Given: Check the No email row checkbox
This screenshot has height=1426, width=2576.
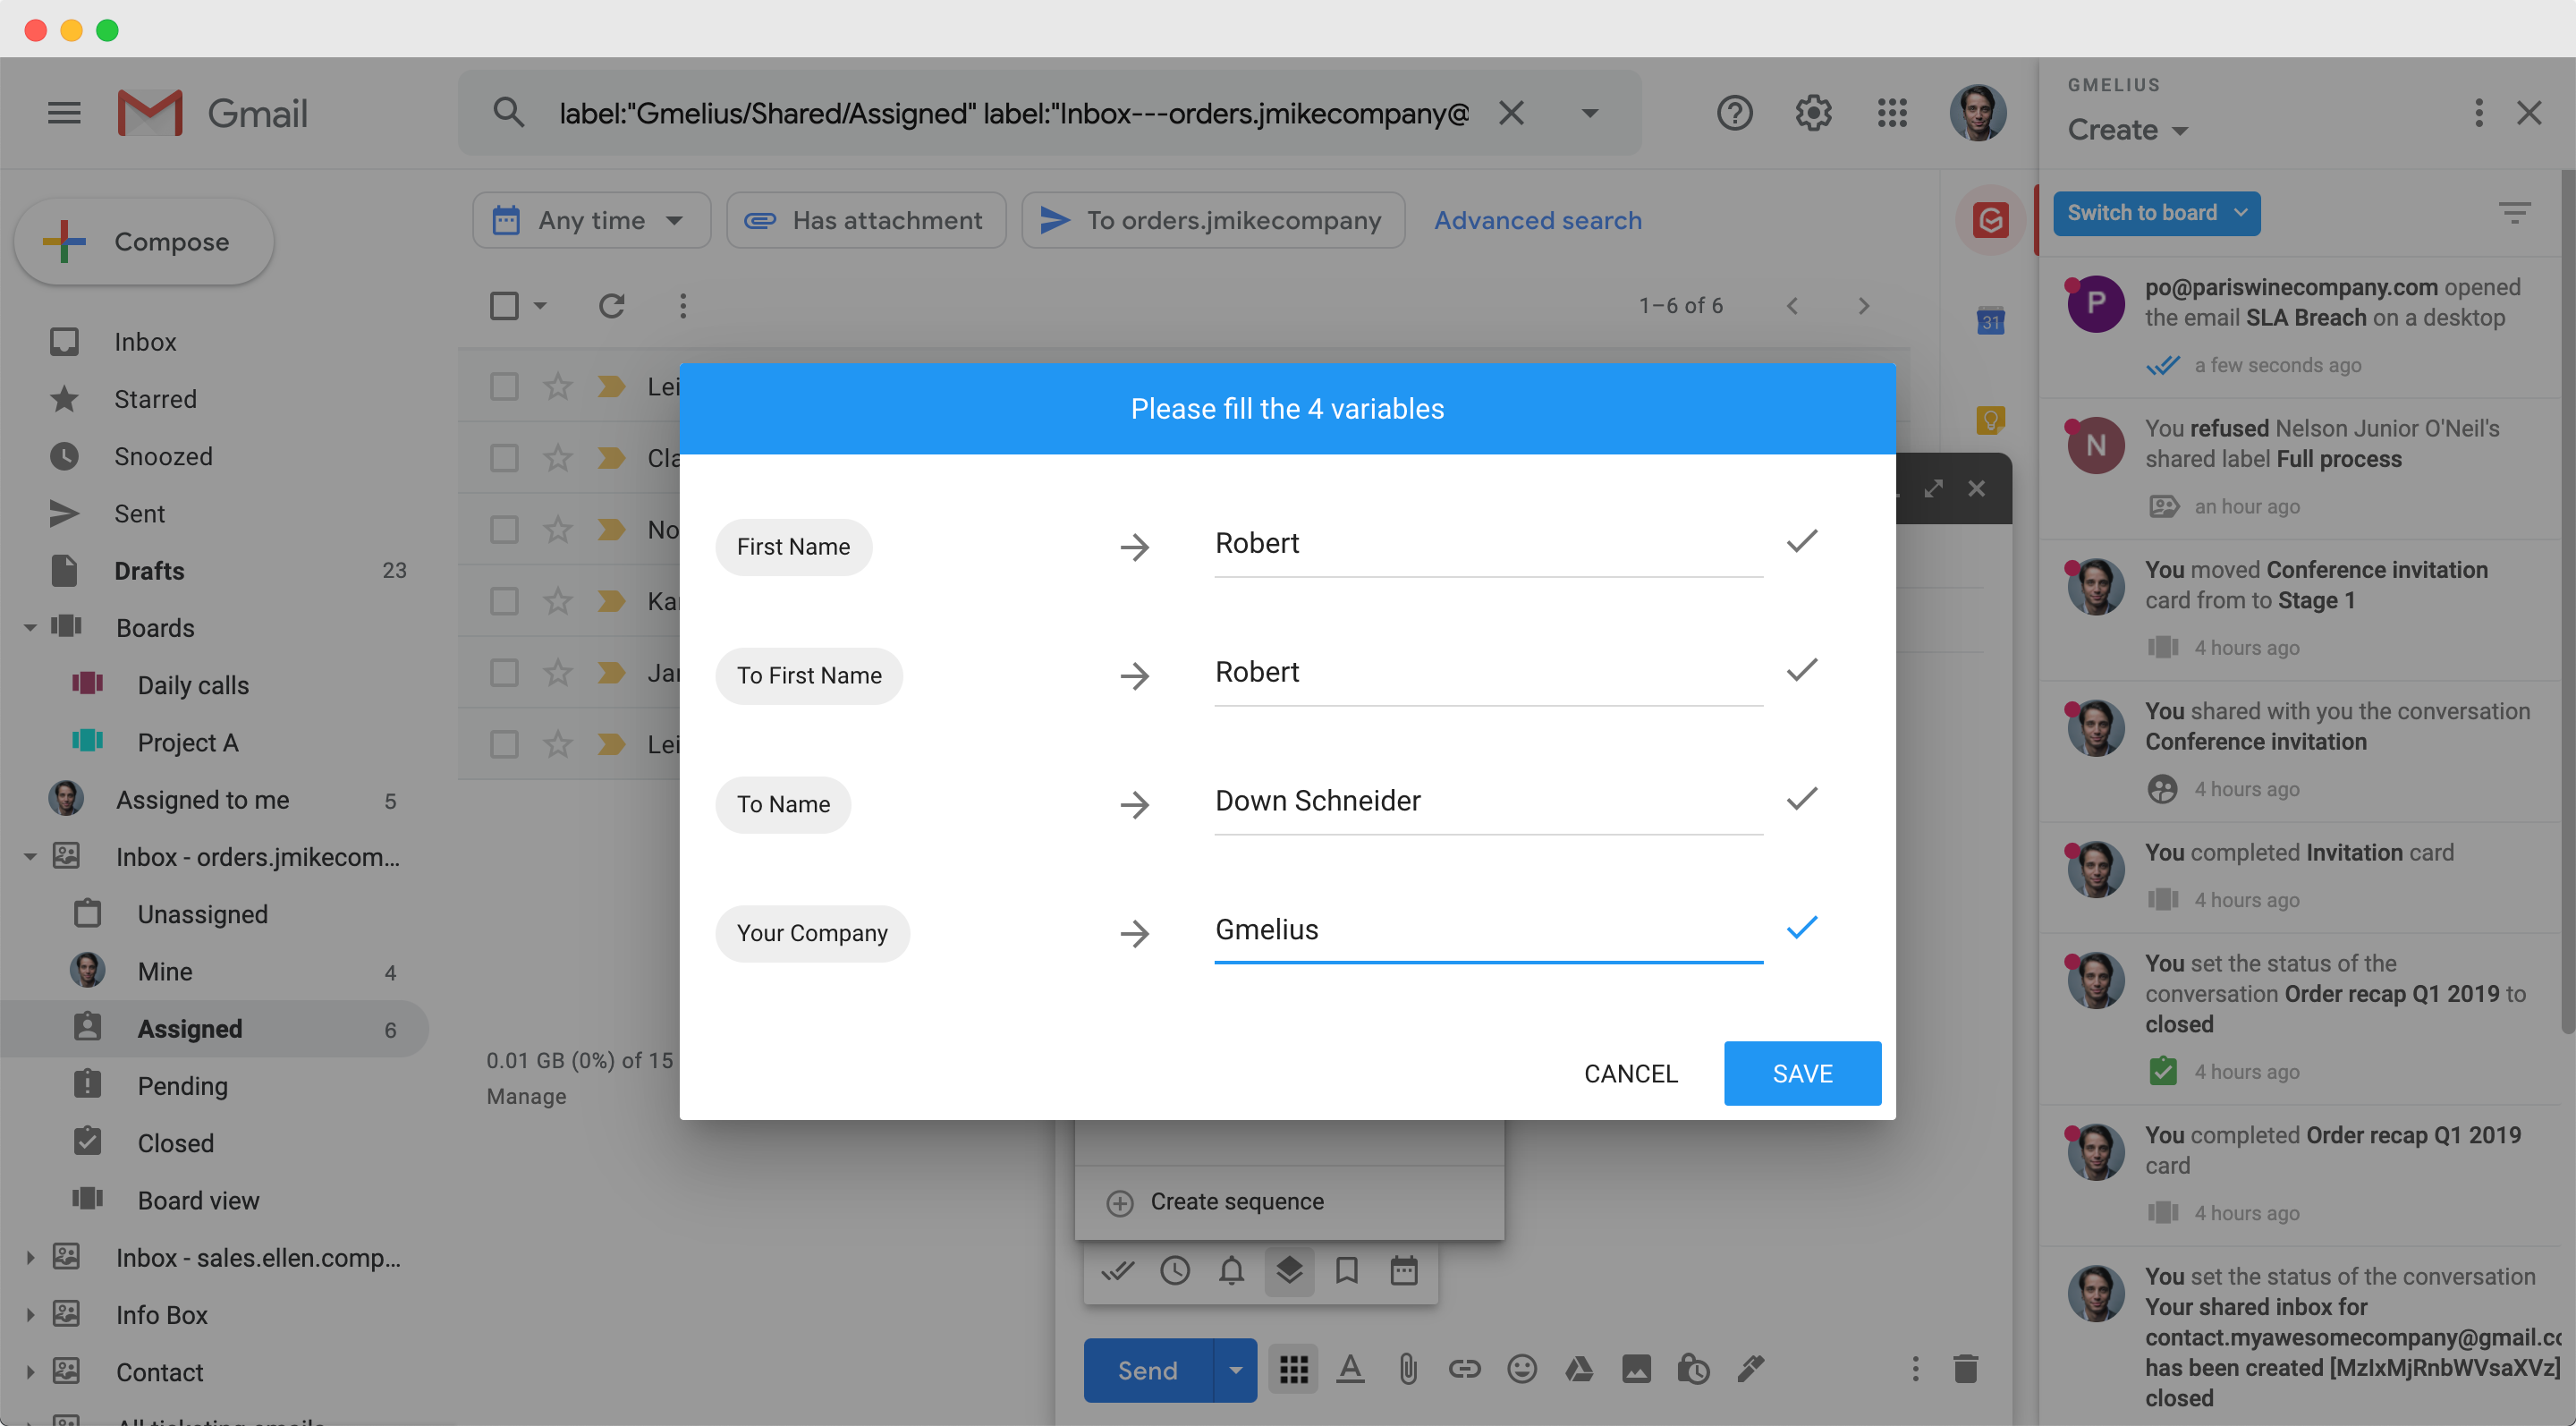Looking at the screenshot, I should pyautogui.click(x=504, y=529).
